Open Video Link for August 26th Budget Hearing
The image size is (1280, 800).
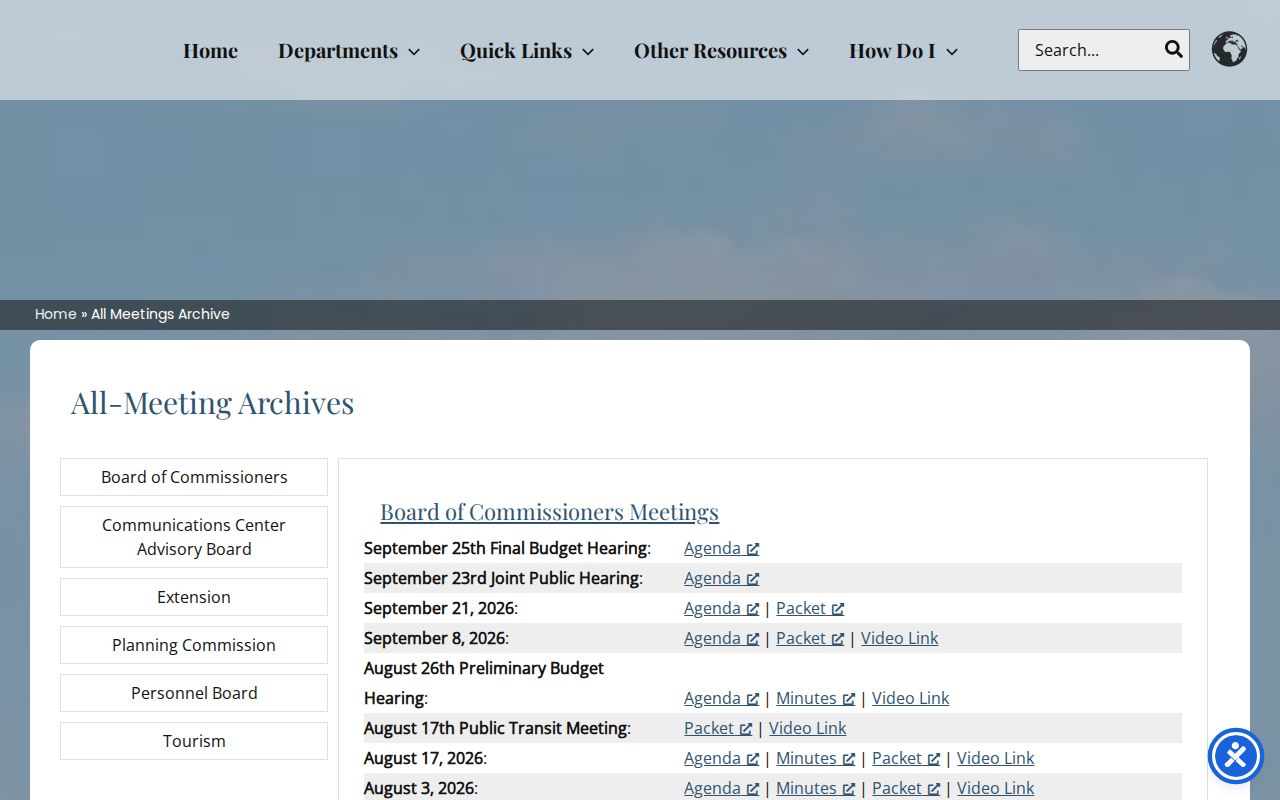(910, 698)
